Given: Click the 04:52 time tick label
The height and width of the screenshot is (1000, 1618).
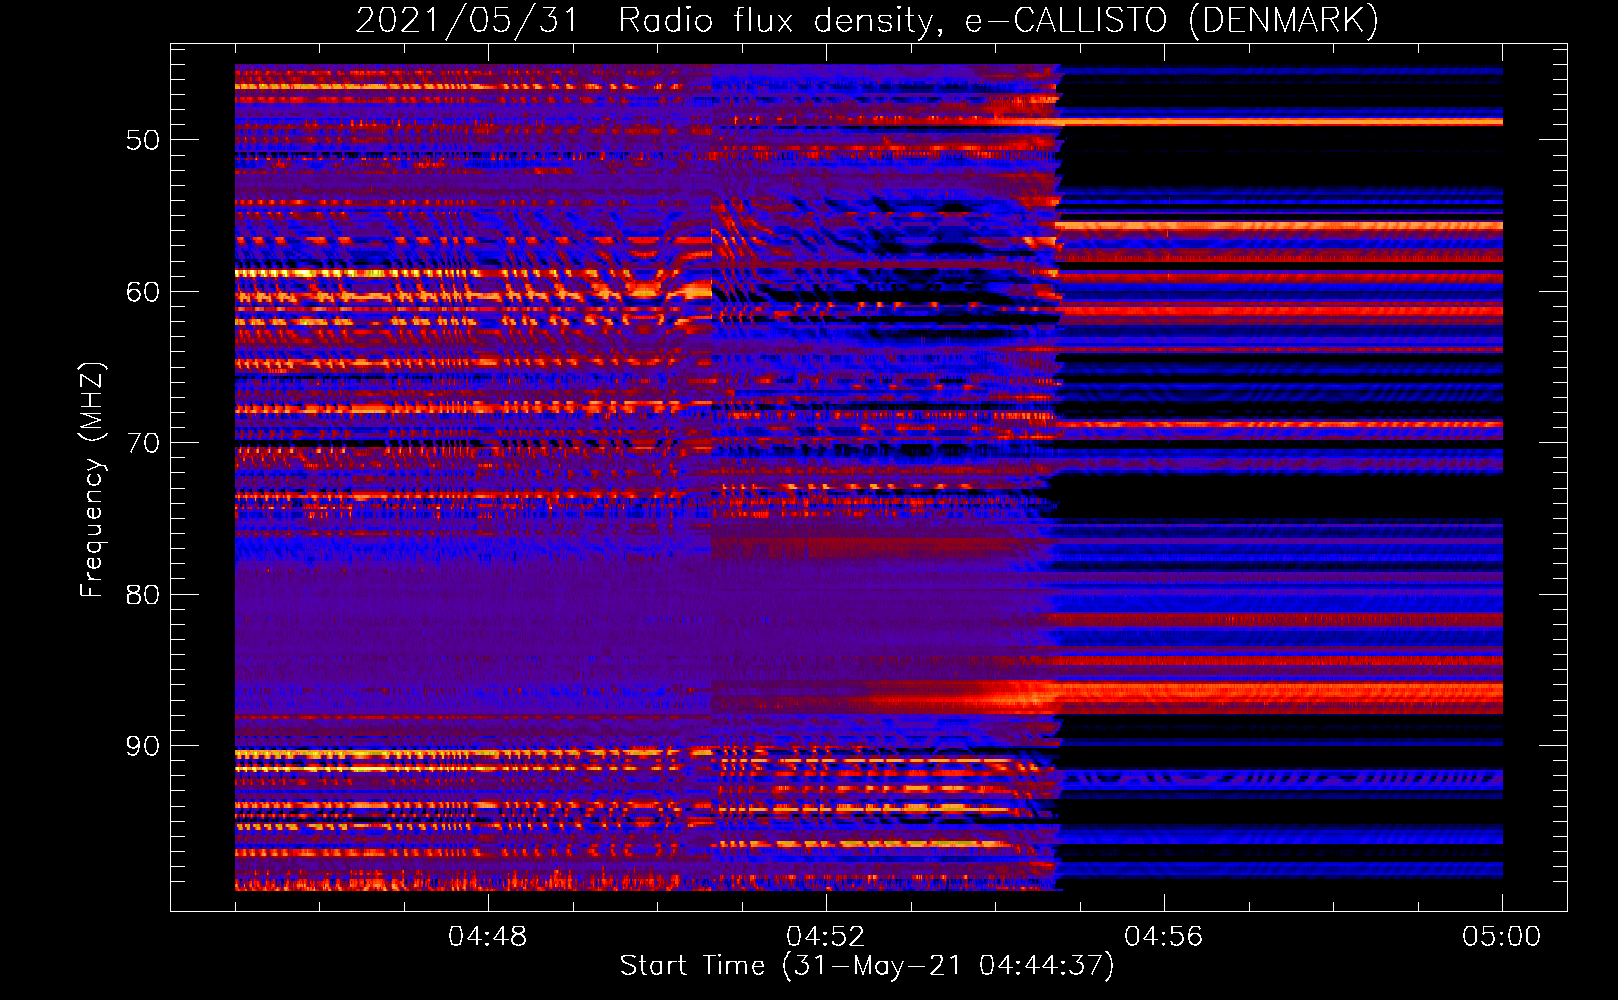Looking at the screenshot, I should point(826,937).
